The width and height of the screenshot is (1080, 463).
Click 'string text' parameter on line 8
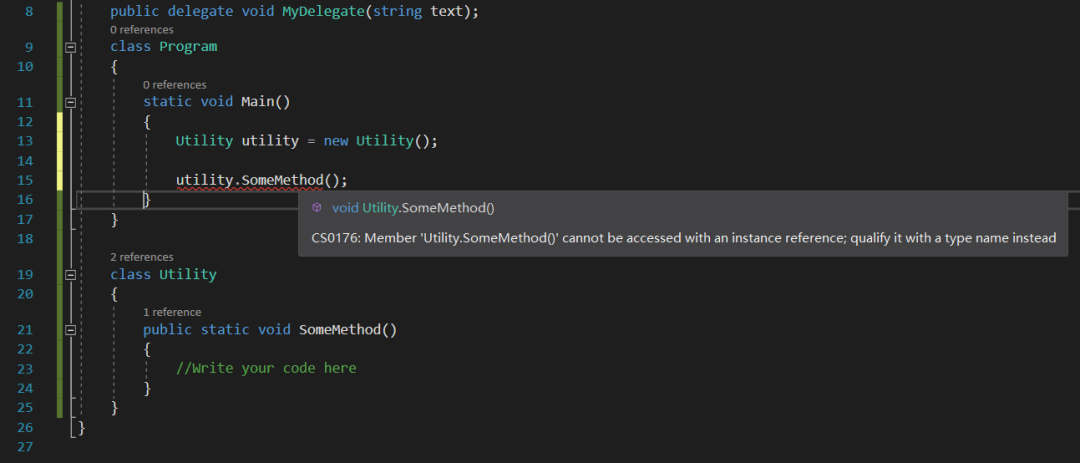coord(419,12)
